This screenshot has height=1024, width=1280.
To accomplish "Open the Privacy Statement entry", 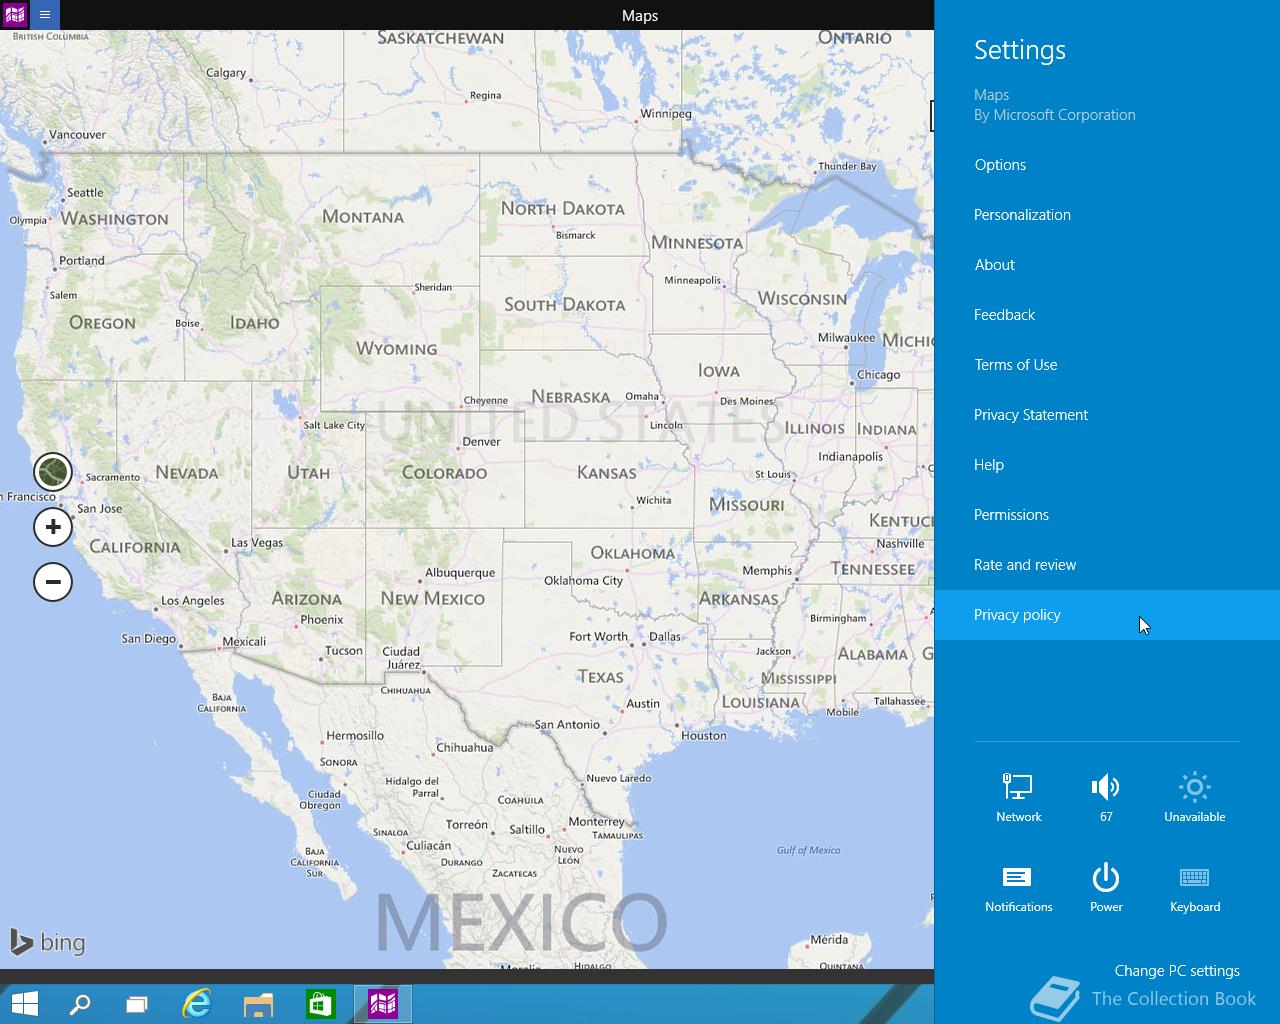I will click(x=1107, y=415).
